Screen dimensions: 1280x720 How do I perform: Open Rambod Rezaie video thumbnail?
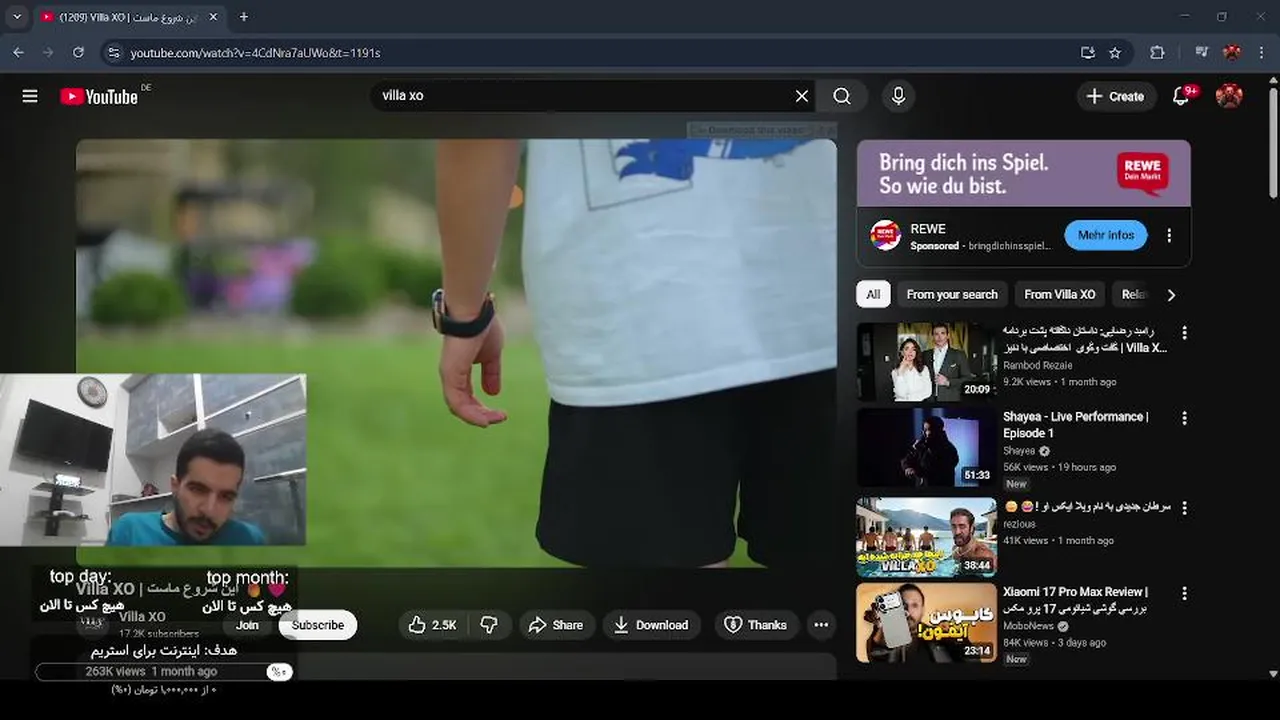click(x=927, y=361)
